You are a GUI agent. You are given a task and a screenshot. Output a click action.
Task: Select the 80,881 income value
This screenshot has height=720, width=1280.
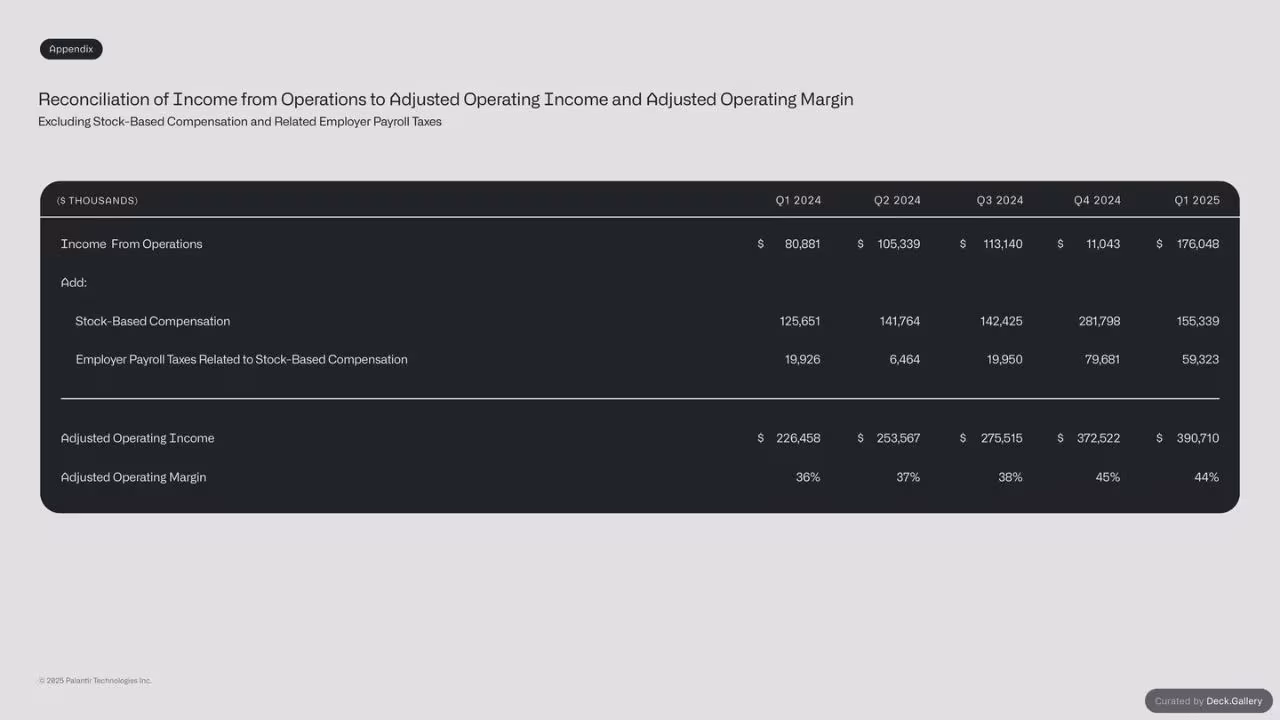(802, 244)
